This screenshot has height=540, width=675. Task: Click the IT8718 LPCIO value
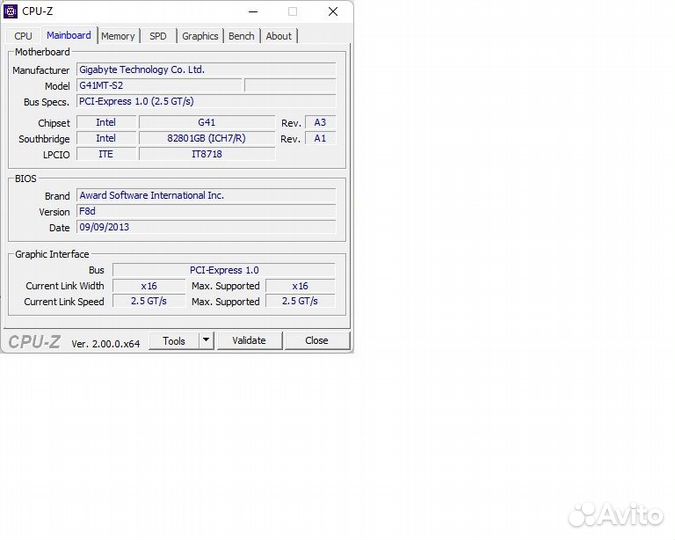(207, 154)
